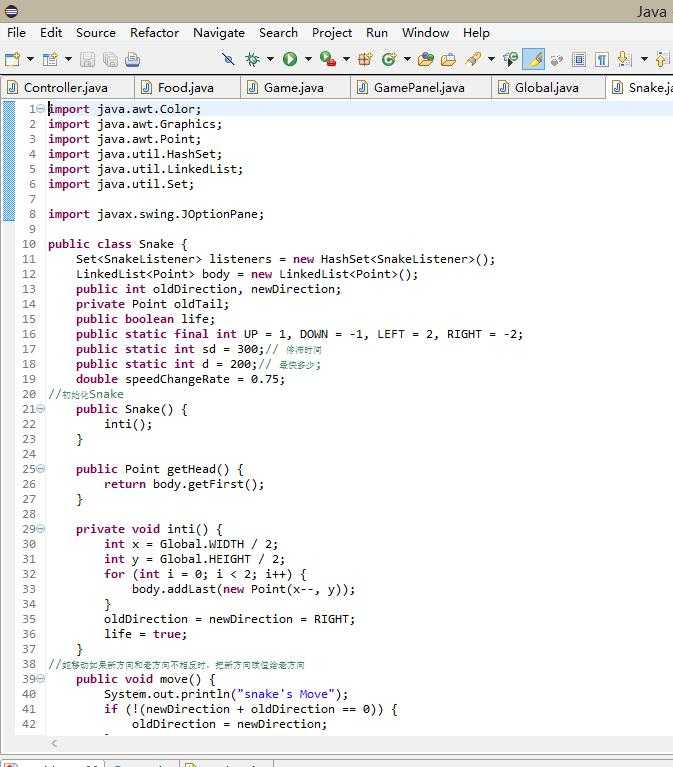Open the Next Annotation dropdown arrow
Screen dimensions: 673x767
tap(644, 59)
